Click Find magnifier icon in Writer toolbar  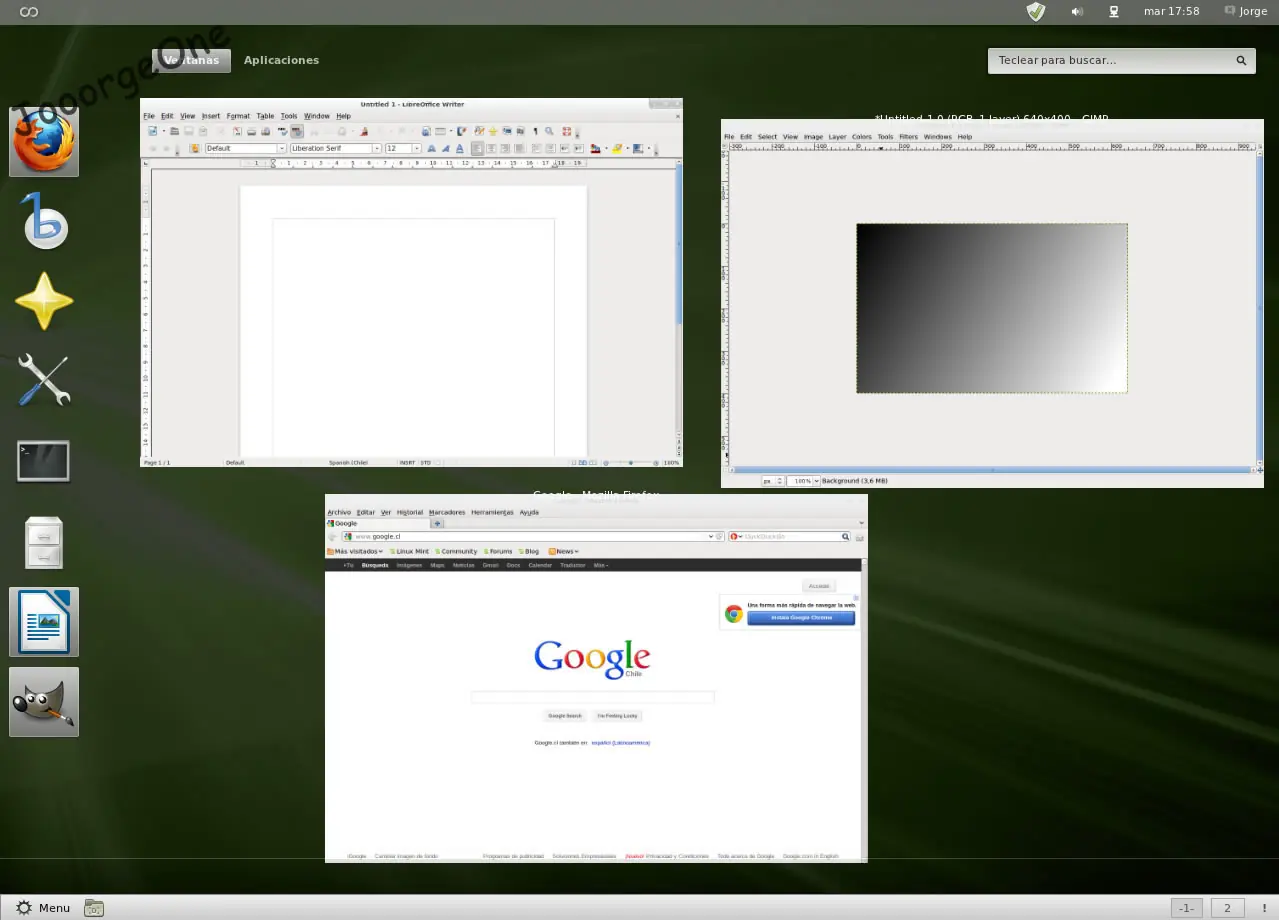pyautogui.click(x=549, y=131)
